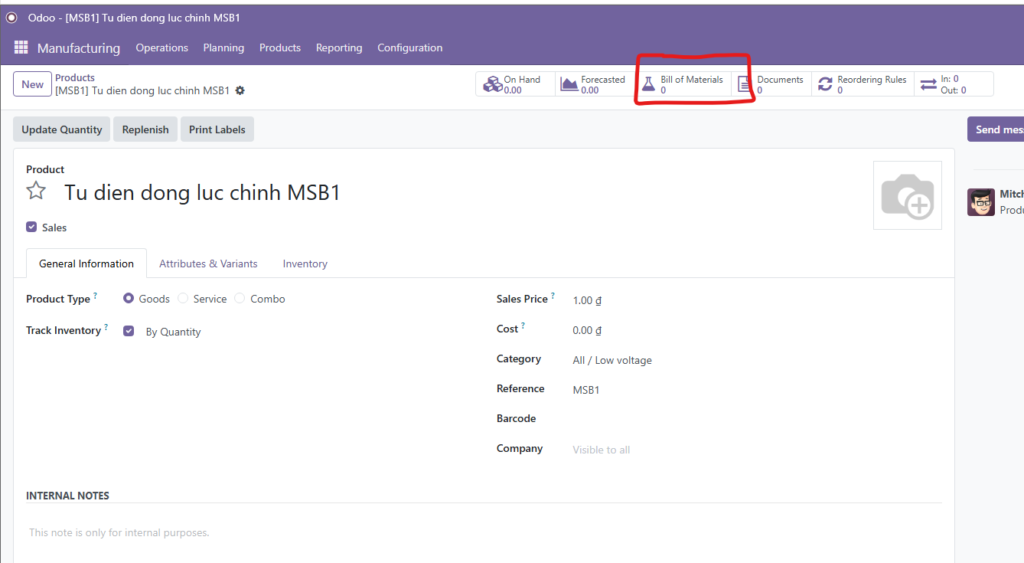Select the Service product type
The height and width of the screenshot is (563, 1024).
pyautogui.click(x=183, y=299)
